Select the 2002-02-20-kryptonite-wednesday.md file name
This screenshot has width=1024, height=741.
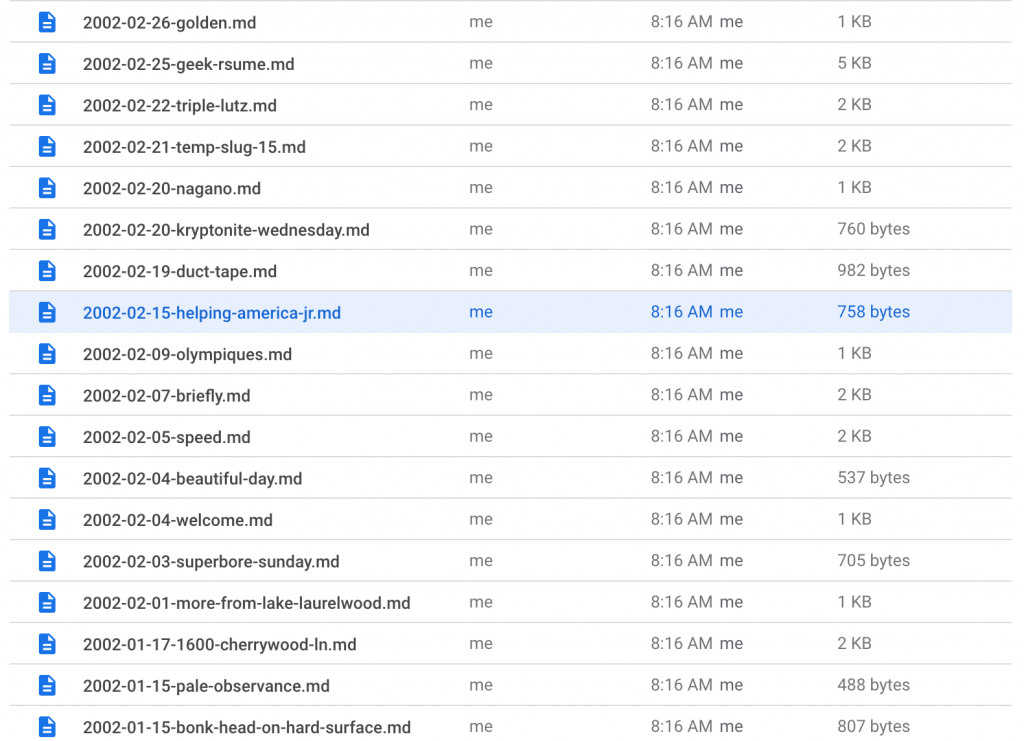[x=226, y=230]
